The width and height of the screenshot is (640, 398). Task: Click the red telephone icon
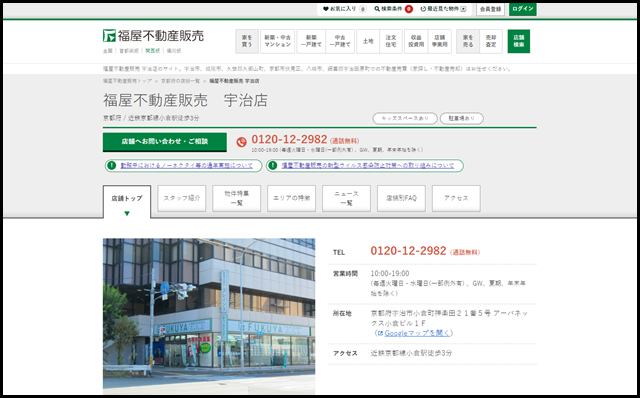[241, 142]
